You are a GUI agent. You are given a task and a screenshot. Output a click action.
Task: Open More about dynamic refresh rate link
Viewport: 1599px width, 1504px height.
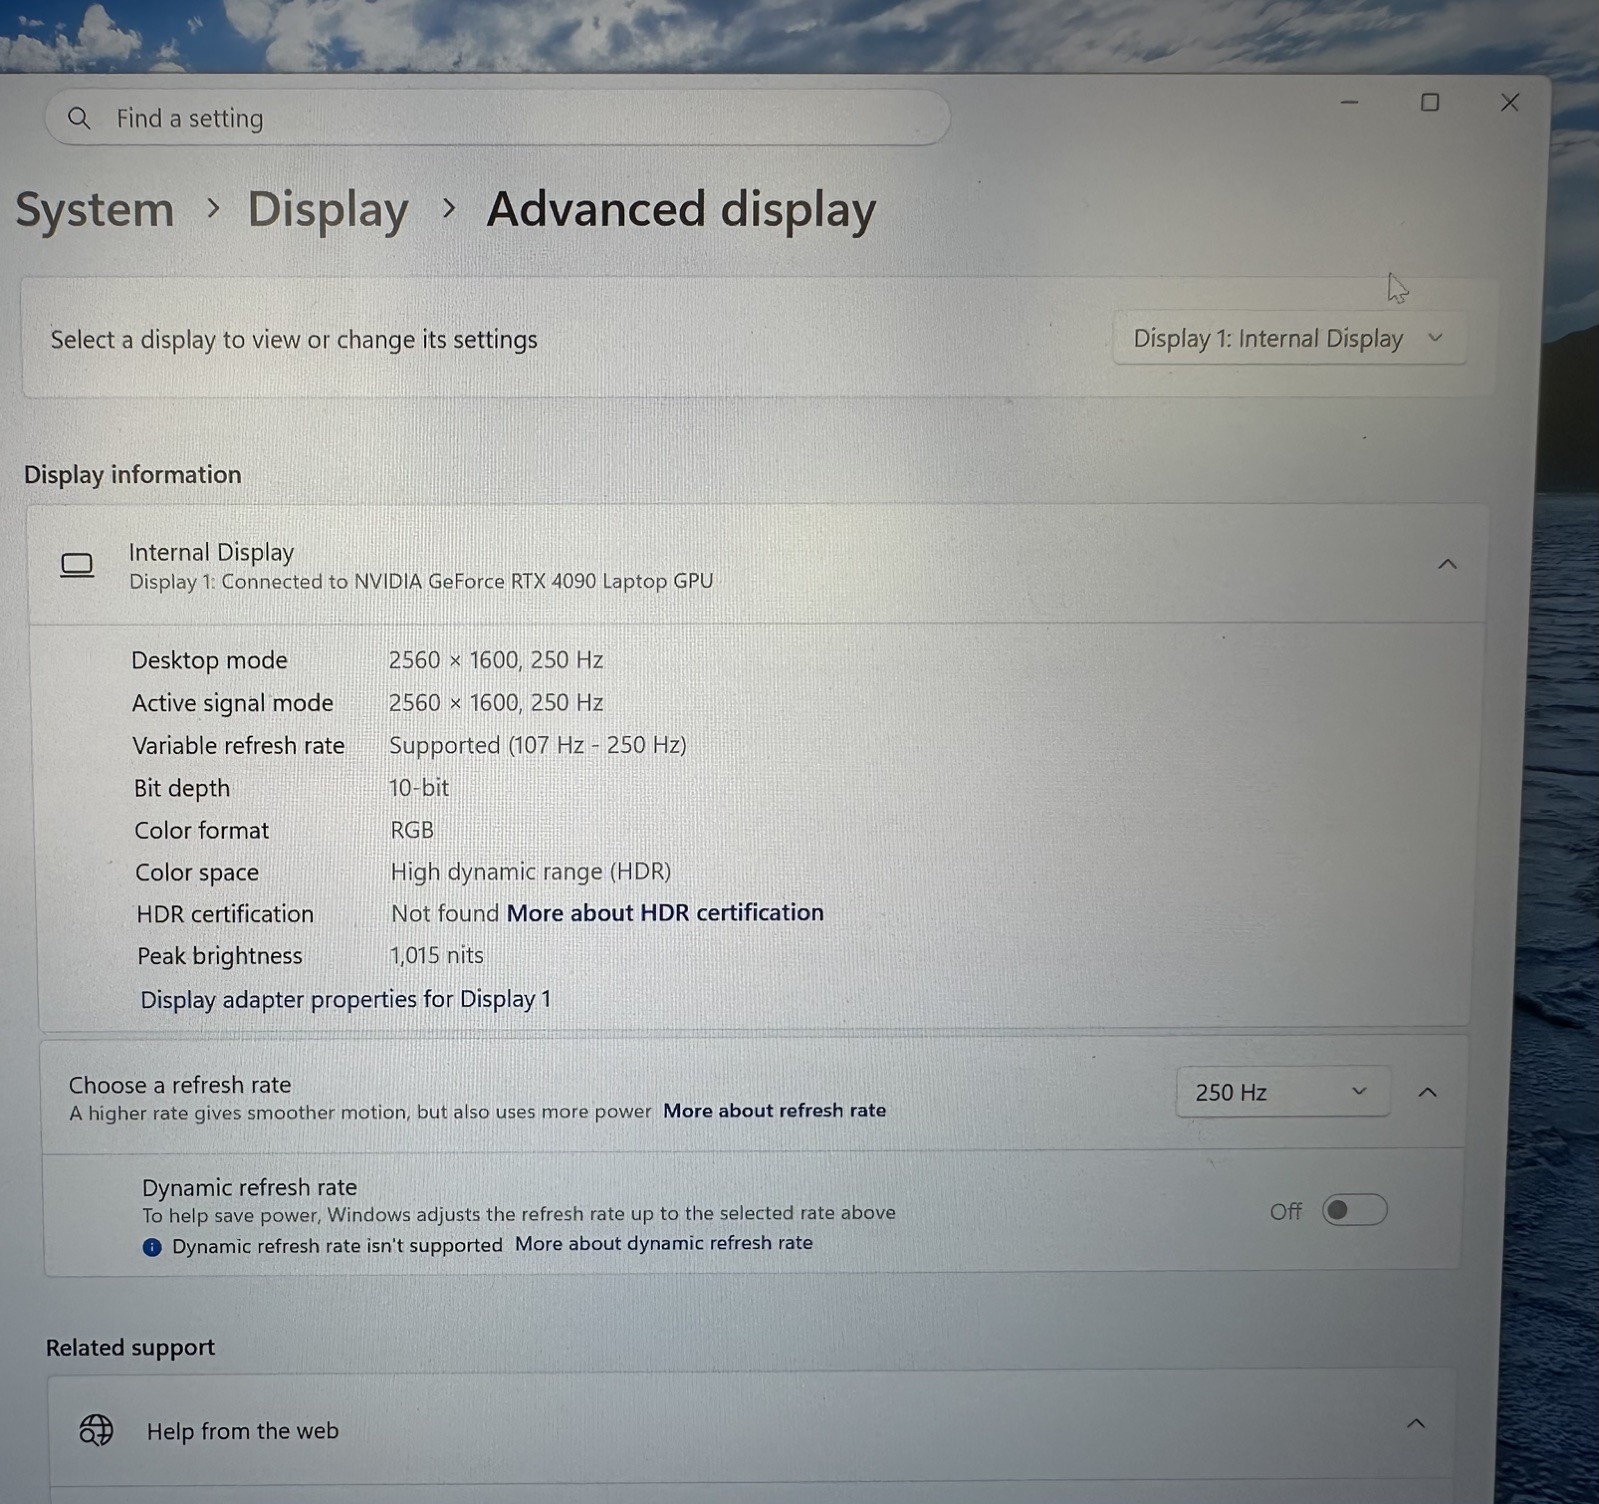(664, 1243)
